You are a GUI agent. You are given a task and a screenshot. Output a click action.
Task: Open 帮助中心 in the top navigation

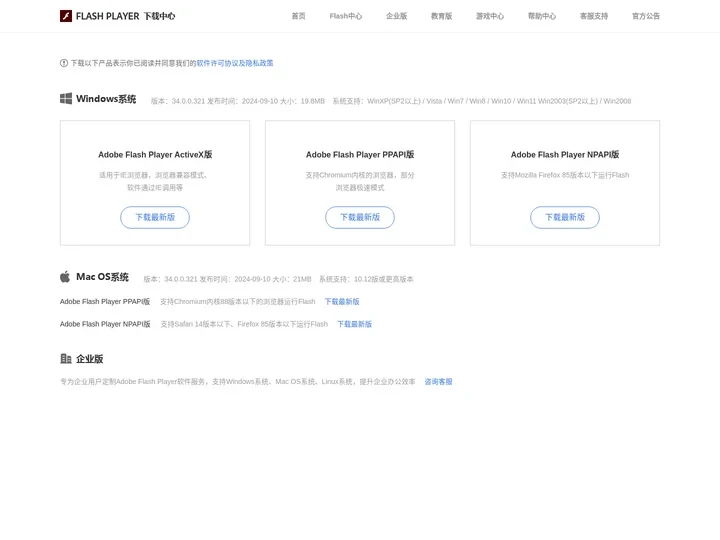[x=542, y=16]
